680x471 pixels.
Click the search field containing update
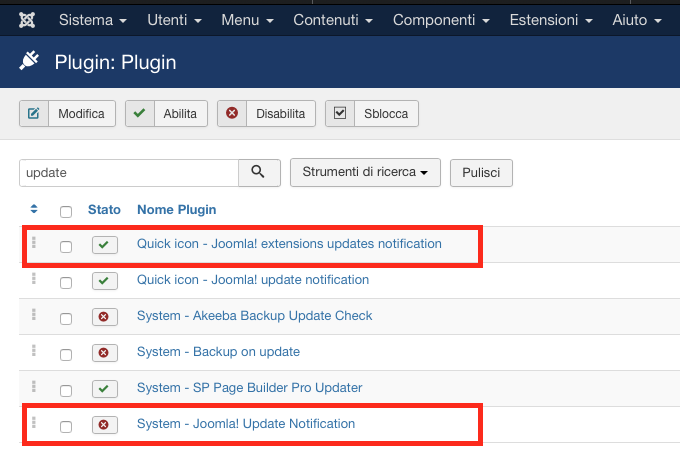(129, 173)
